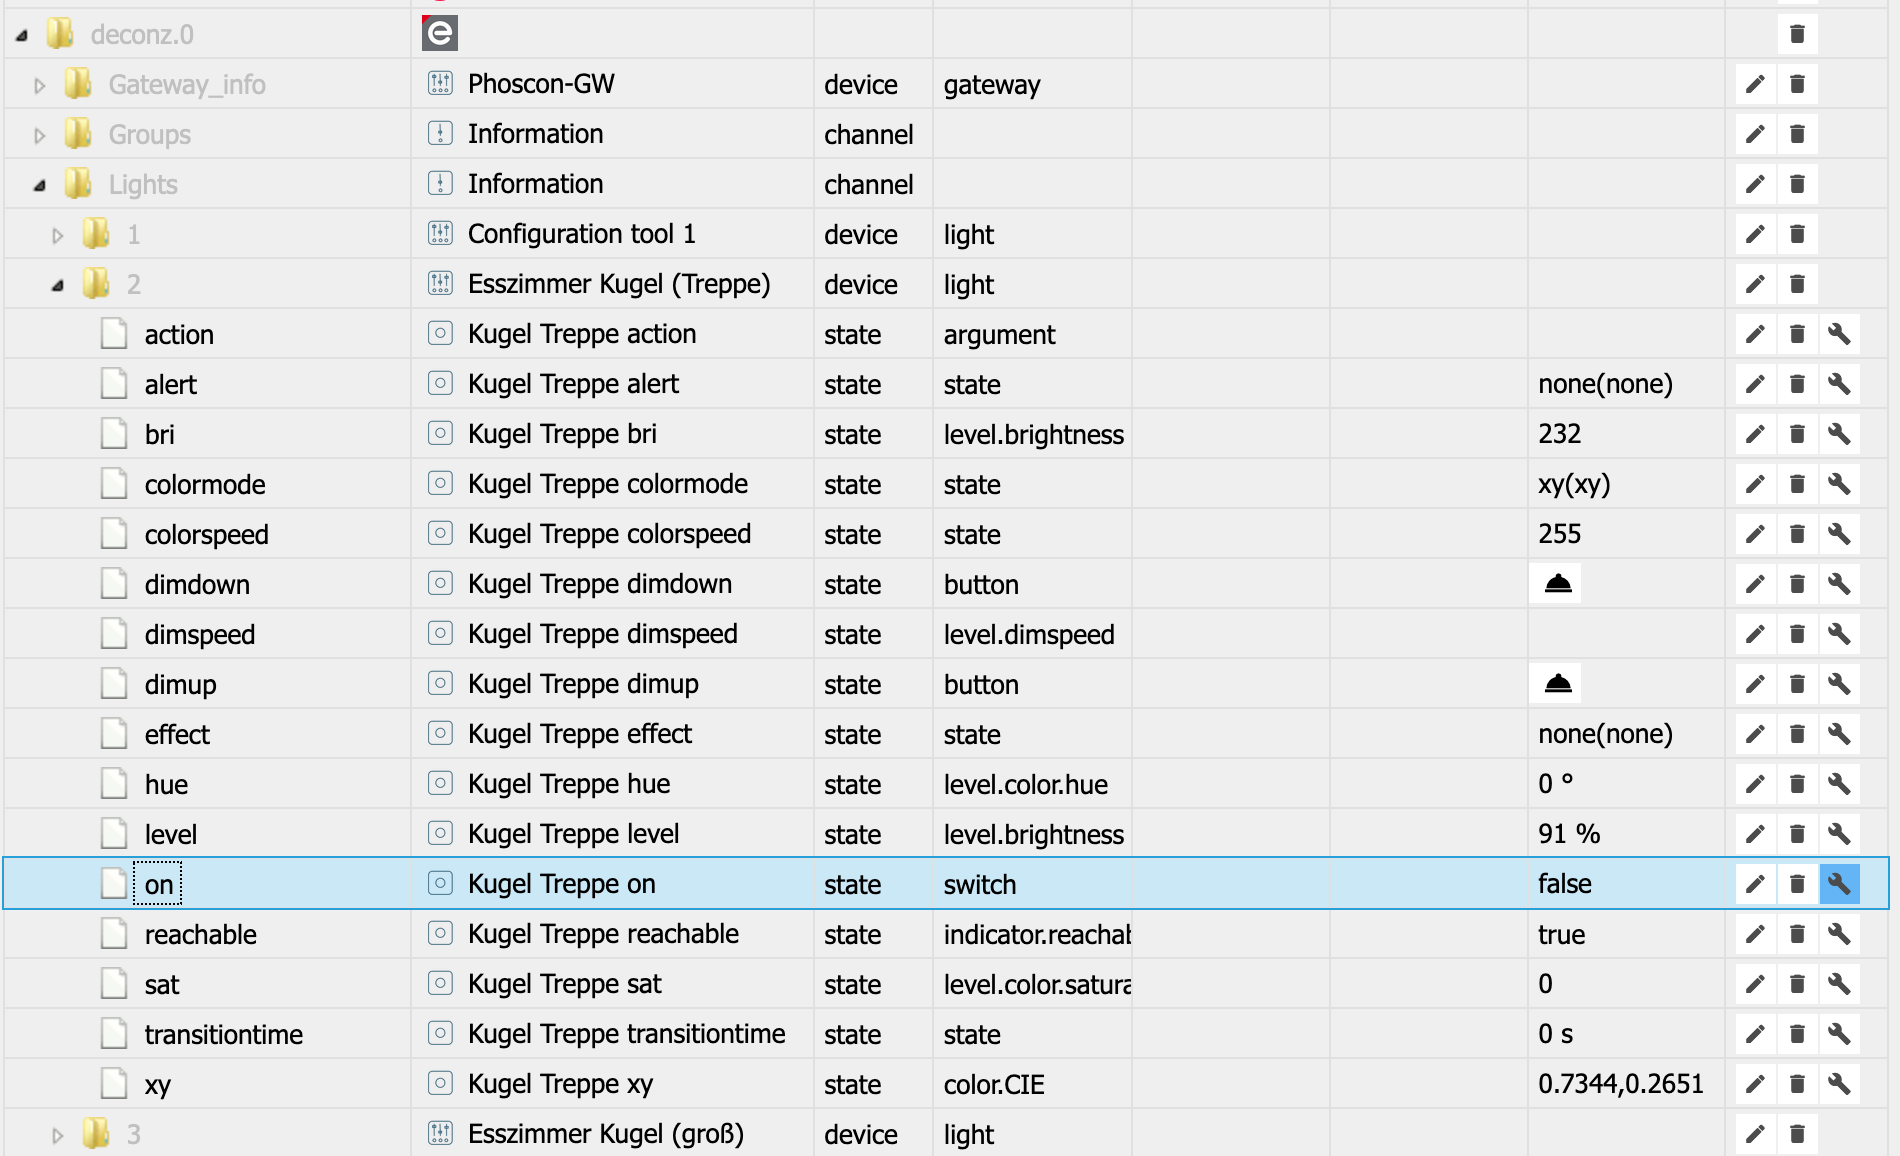Image resolution: width=1900 pixels, height=1156 pixels.
Task: Toggle the false value of Kugel Treppe on
Action: click(1565, 884)
